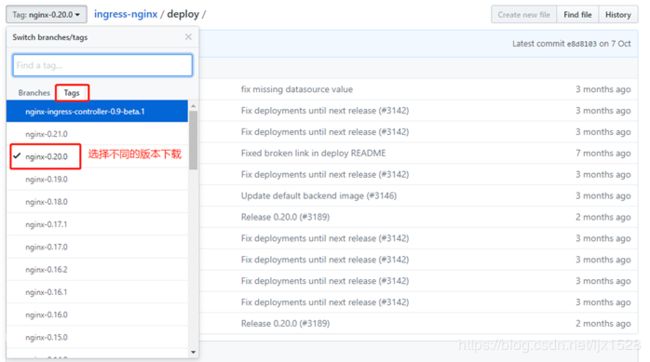Select tag nginx-0.16.2
The width and height of the screenshot is (650, 362).
tap(97, 270)
